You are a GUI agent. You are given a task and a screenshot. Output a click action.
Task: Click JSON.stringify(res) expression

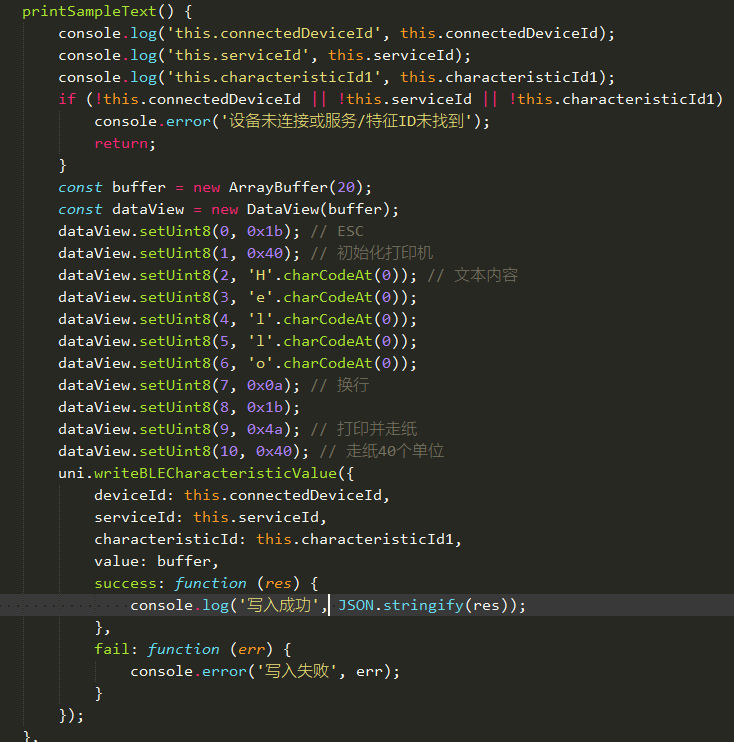(427, 605)
